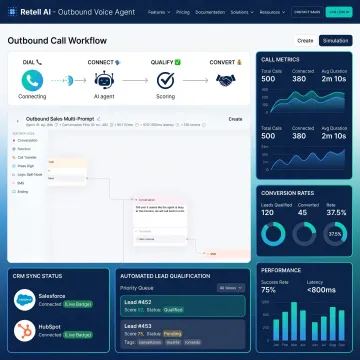
Task: Add a Function node from sidebar
Action: coord(22,149)
